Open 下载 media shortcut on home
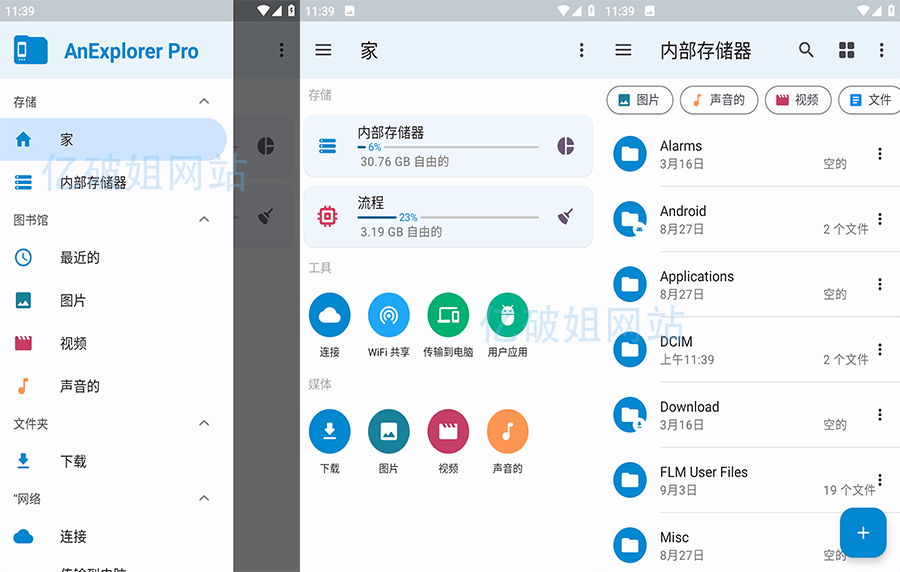 (329, 431)
